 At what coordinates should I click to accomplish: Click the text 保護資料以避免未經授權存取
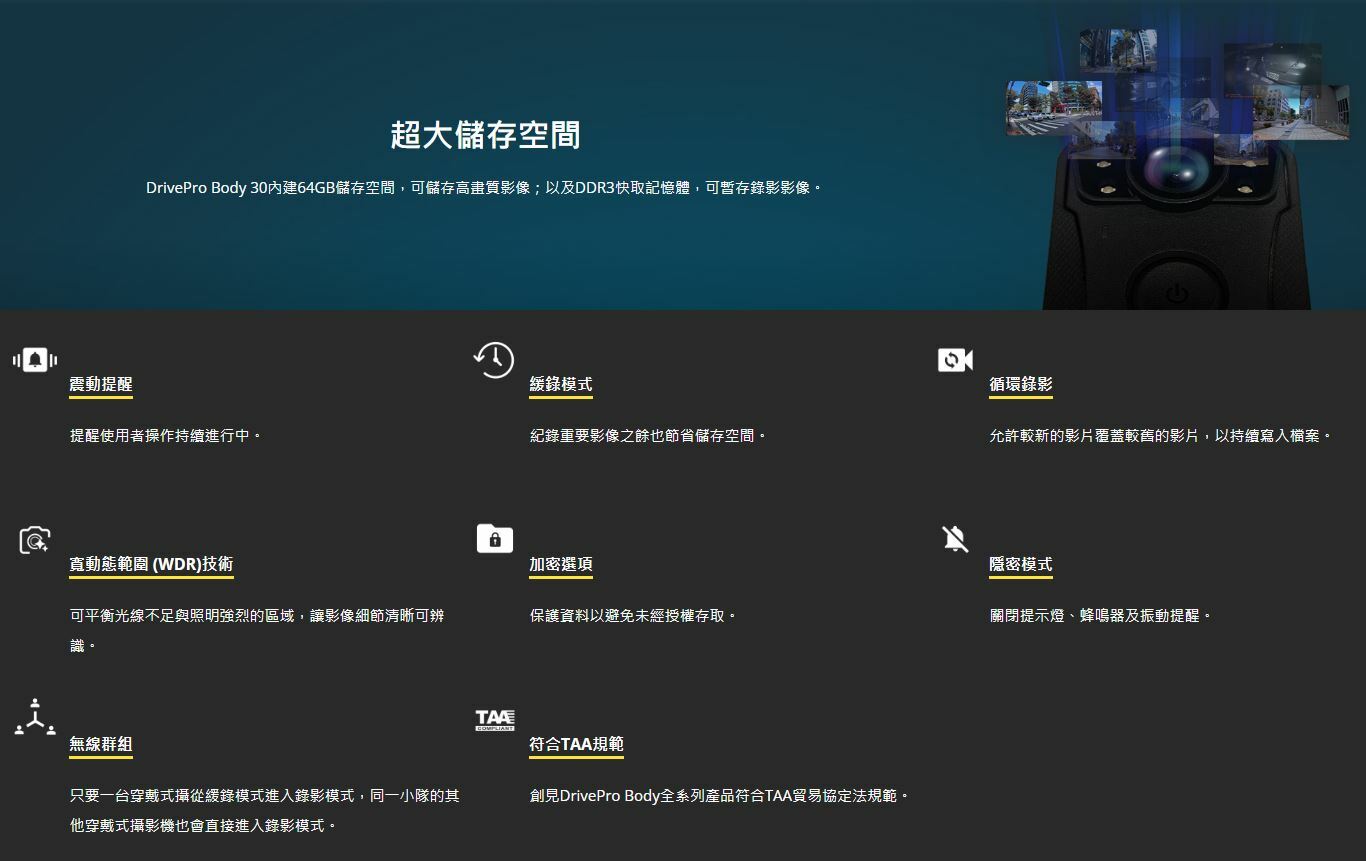634,616
